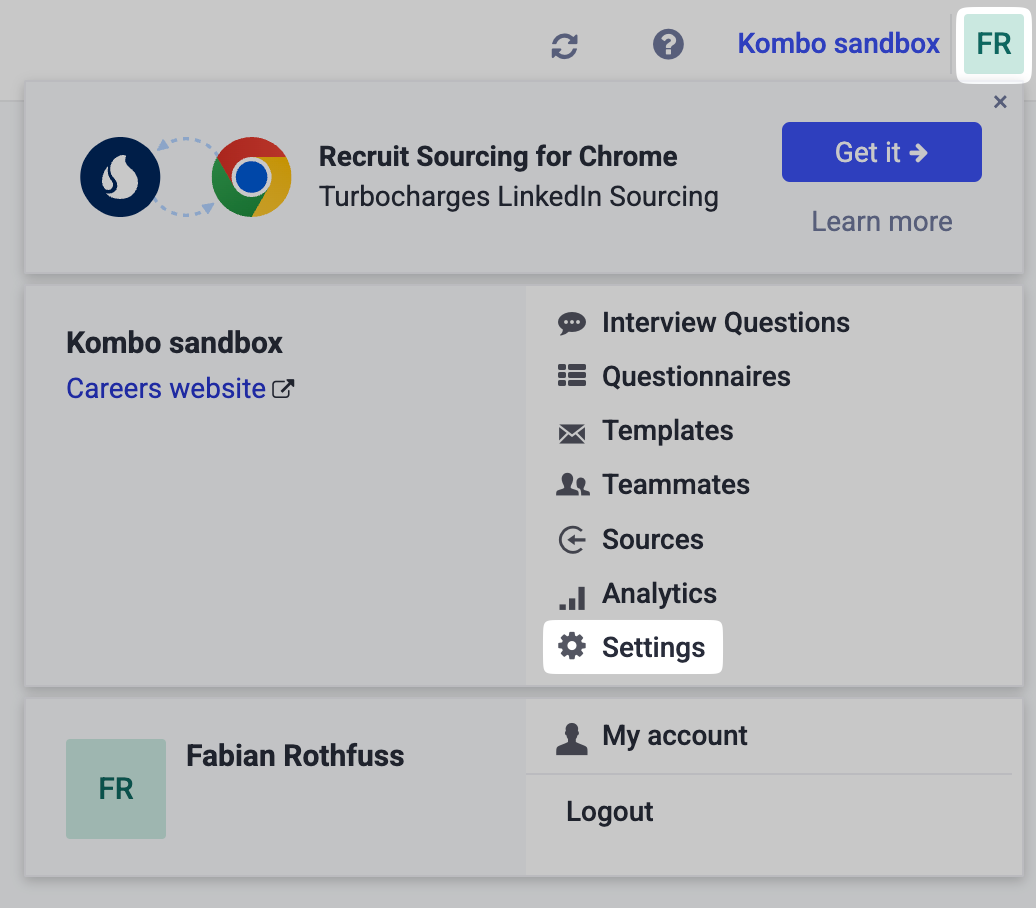Click the FR avatar in top bar

993,44
